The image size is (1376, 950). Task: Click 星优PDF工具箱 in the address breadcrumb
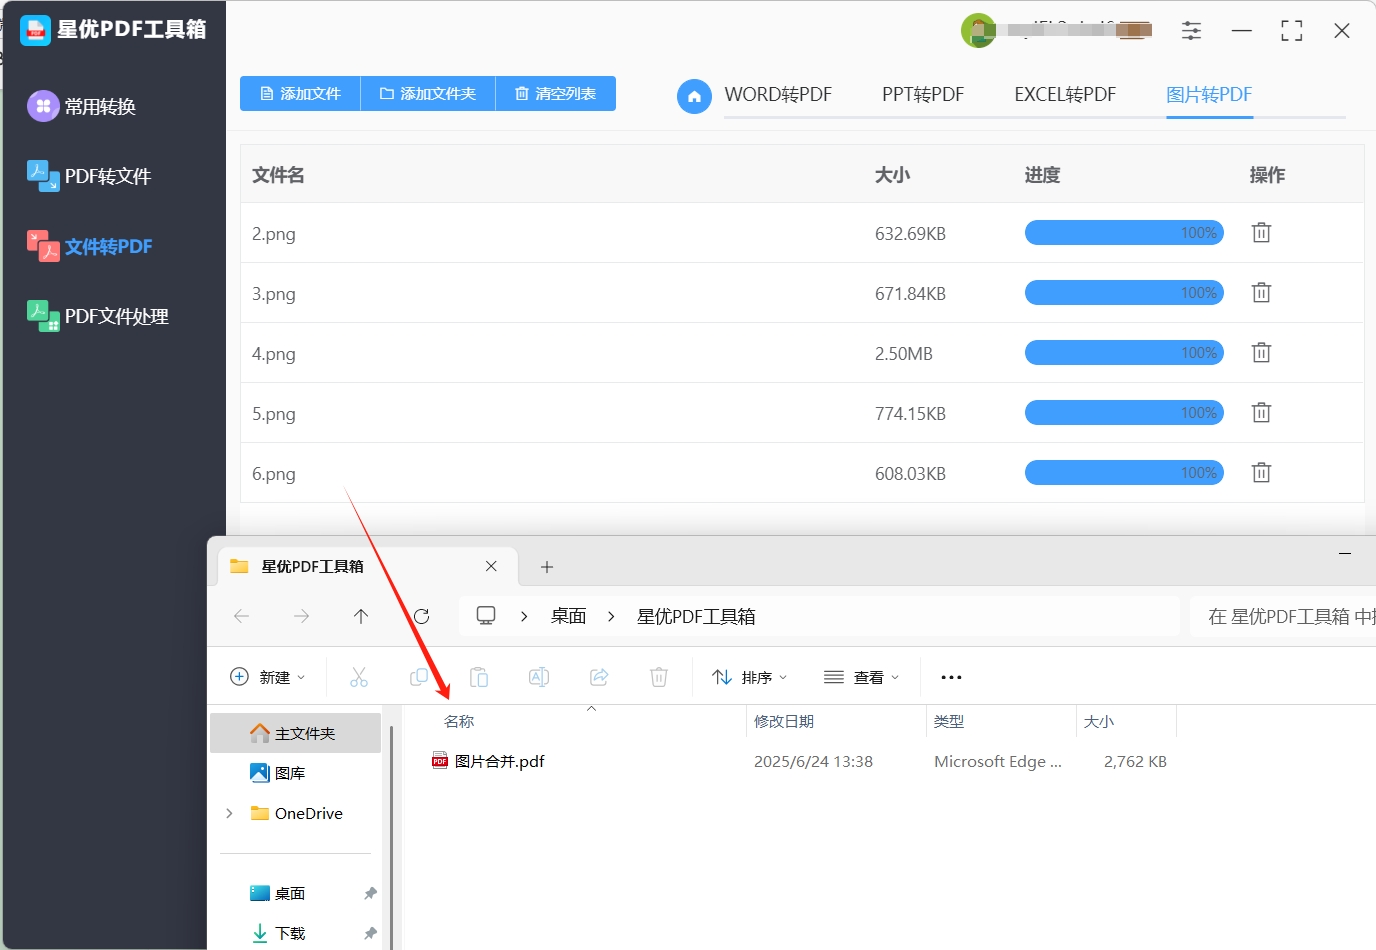pyautogui.click(x=696, y=616)
